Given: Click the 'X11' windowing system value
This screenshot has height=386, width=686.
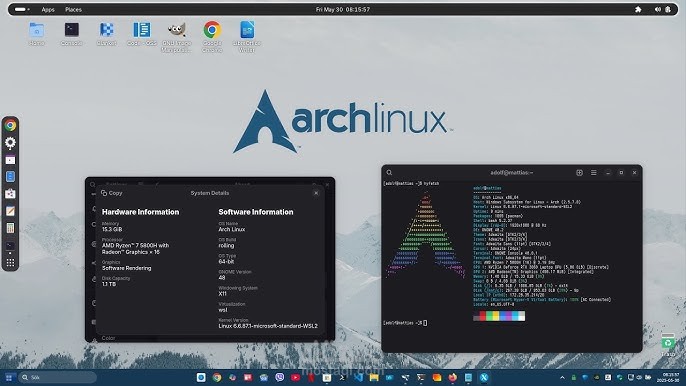Looking at the screenshot, I should click(x=223, y=294).
